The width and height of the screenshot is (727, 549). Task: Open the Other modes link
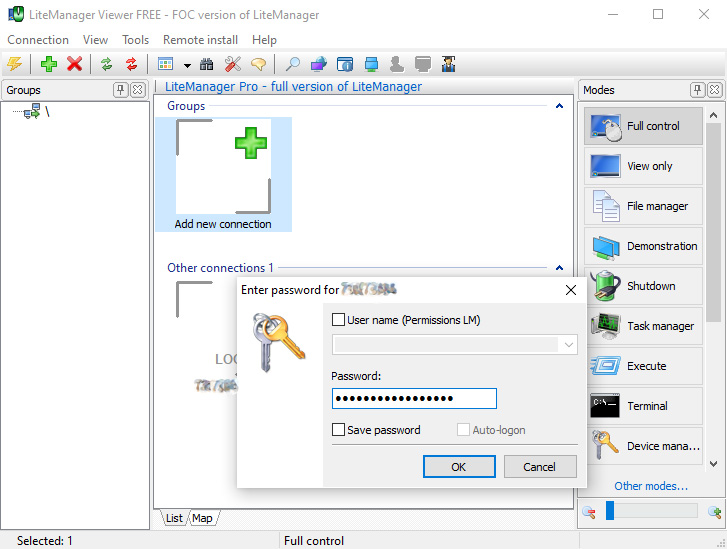coord(651,486)
